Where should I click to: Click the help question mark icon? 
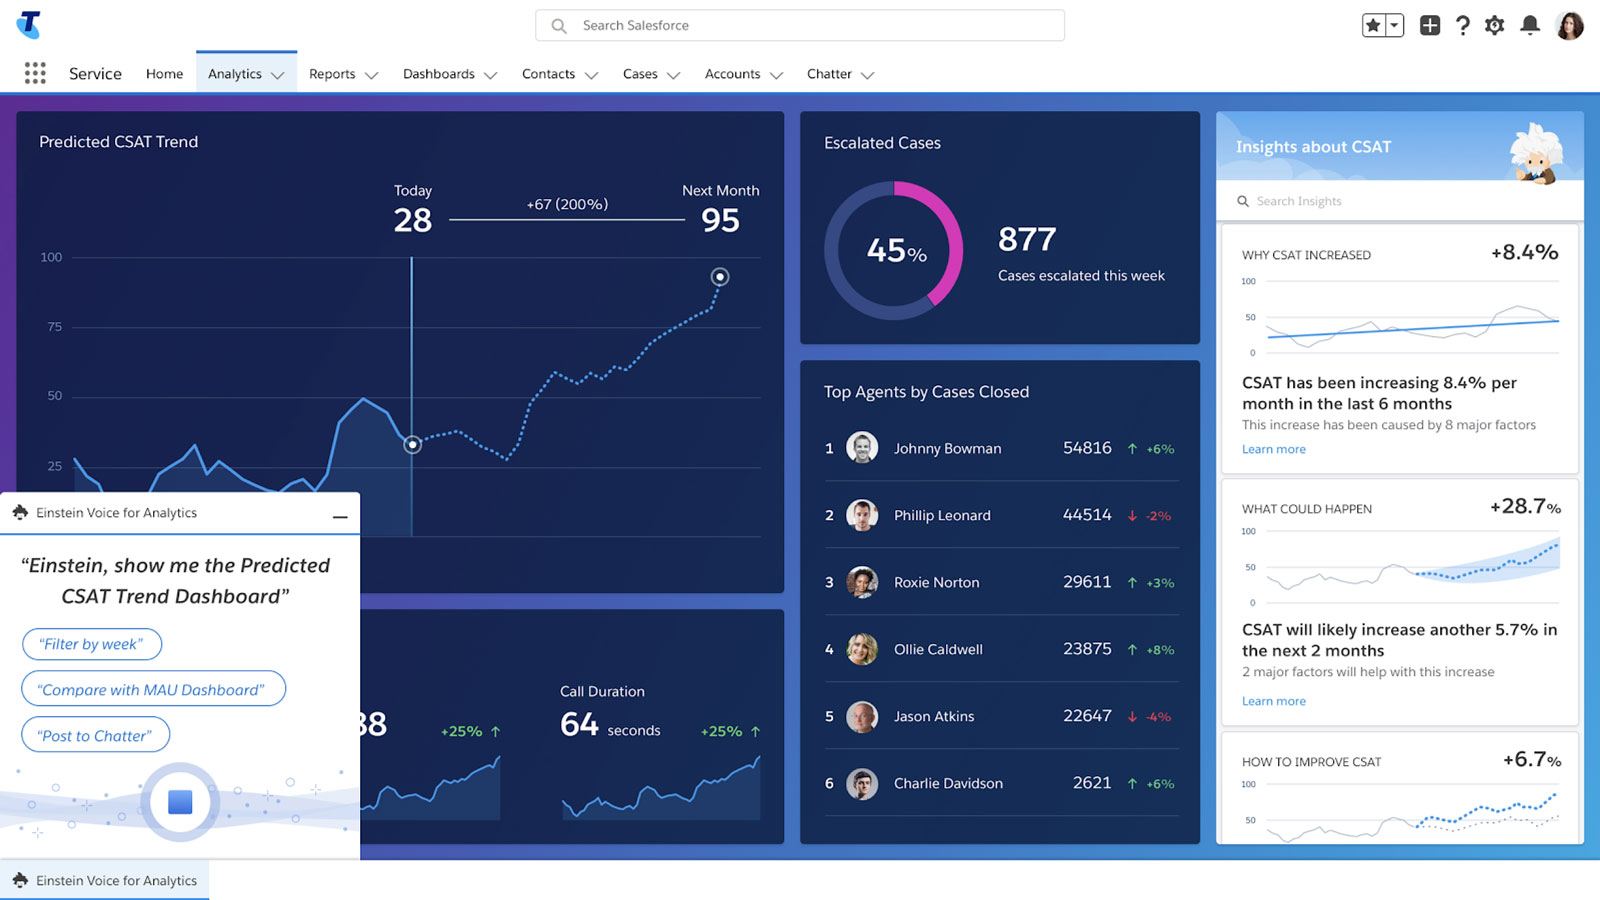click(x=1462, y=25)
